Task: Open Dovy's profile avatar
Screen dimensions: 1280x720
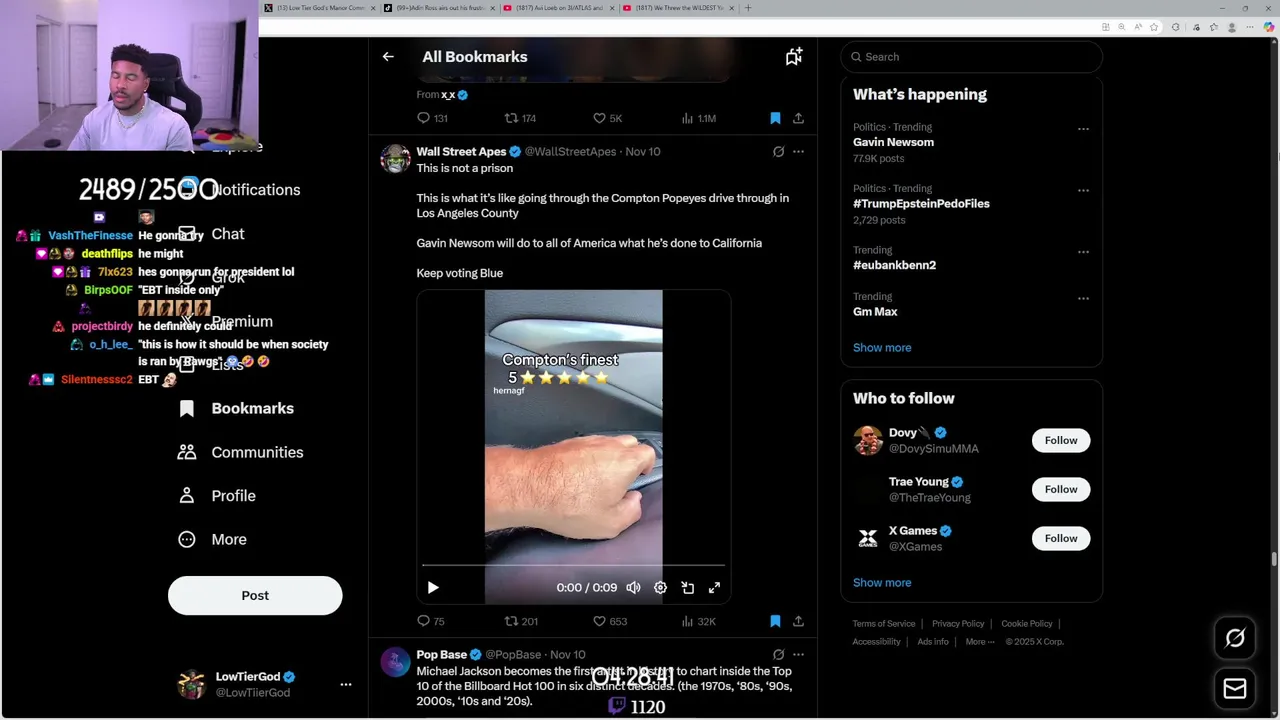Action: pos(868,440)
